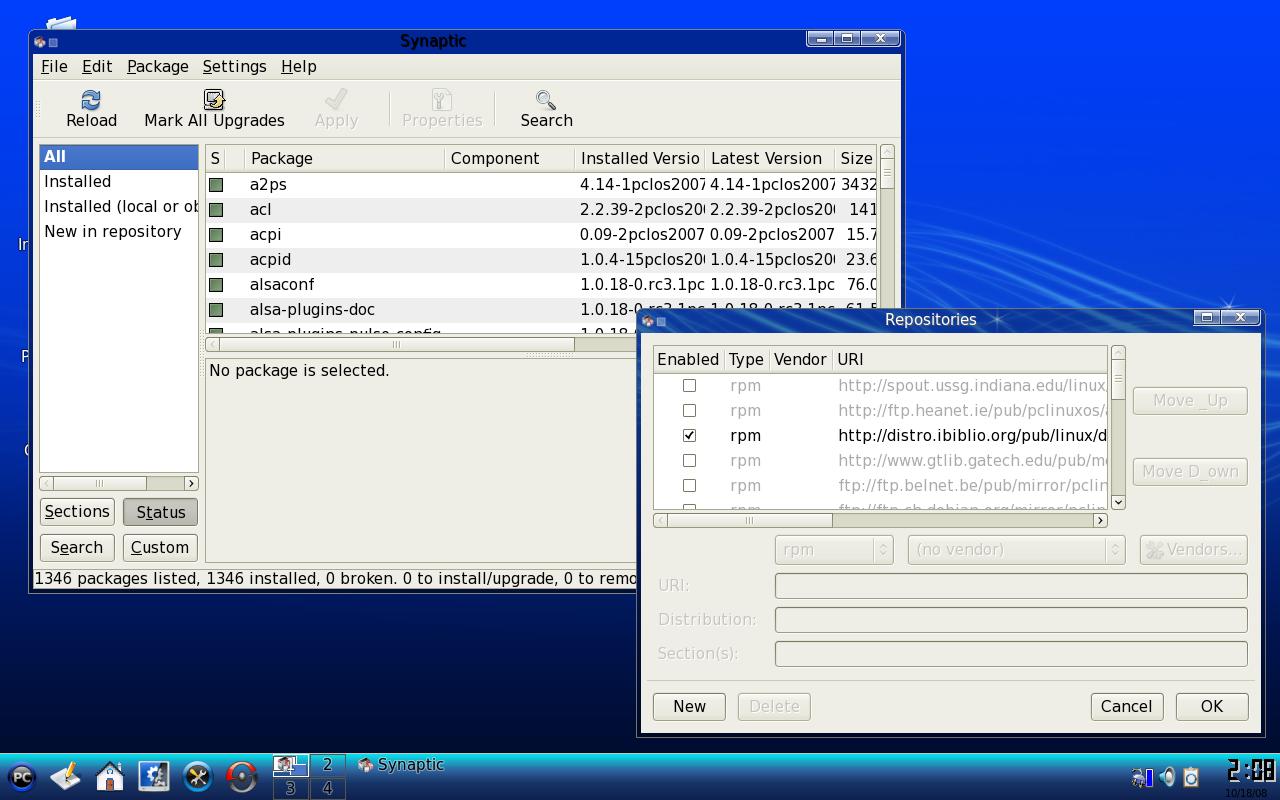1280x800 pixels.
Task: Open the Search toolbar icon
Action: (546, 100)
